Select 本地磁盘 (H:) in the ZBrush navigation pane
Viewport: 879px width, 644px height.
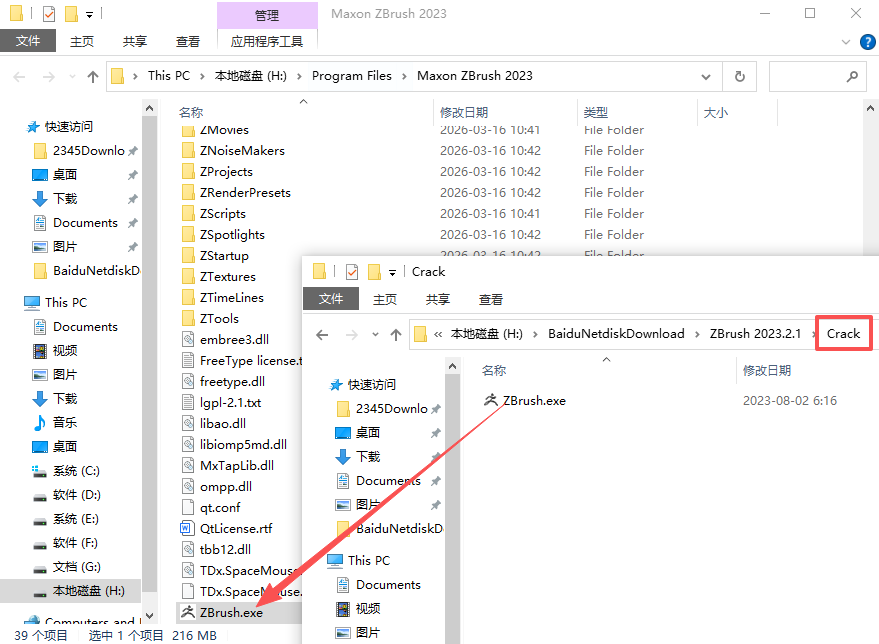point(89,591)
